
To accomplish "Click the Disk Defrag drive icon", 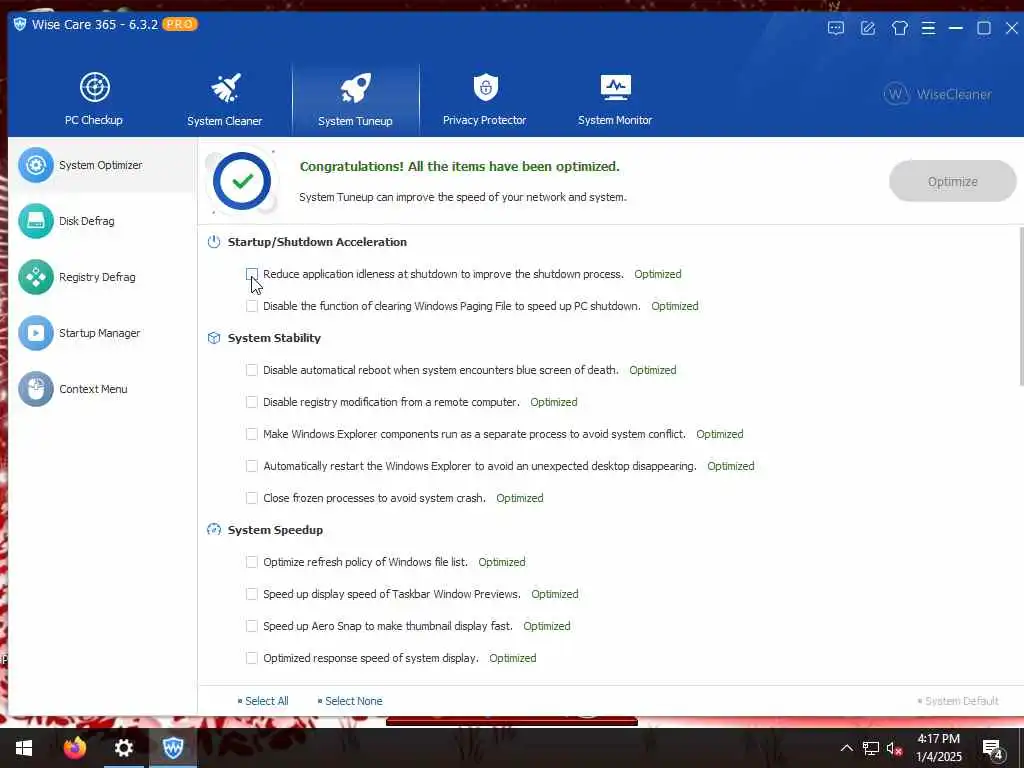I will click(x=36, y=221).
